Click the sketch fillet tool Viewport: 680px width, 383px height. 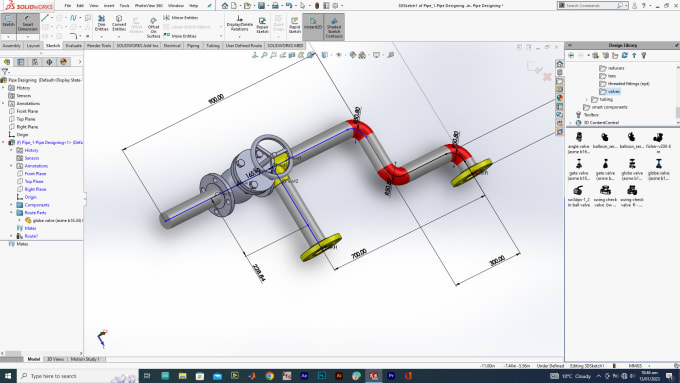point(73,36)
